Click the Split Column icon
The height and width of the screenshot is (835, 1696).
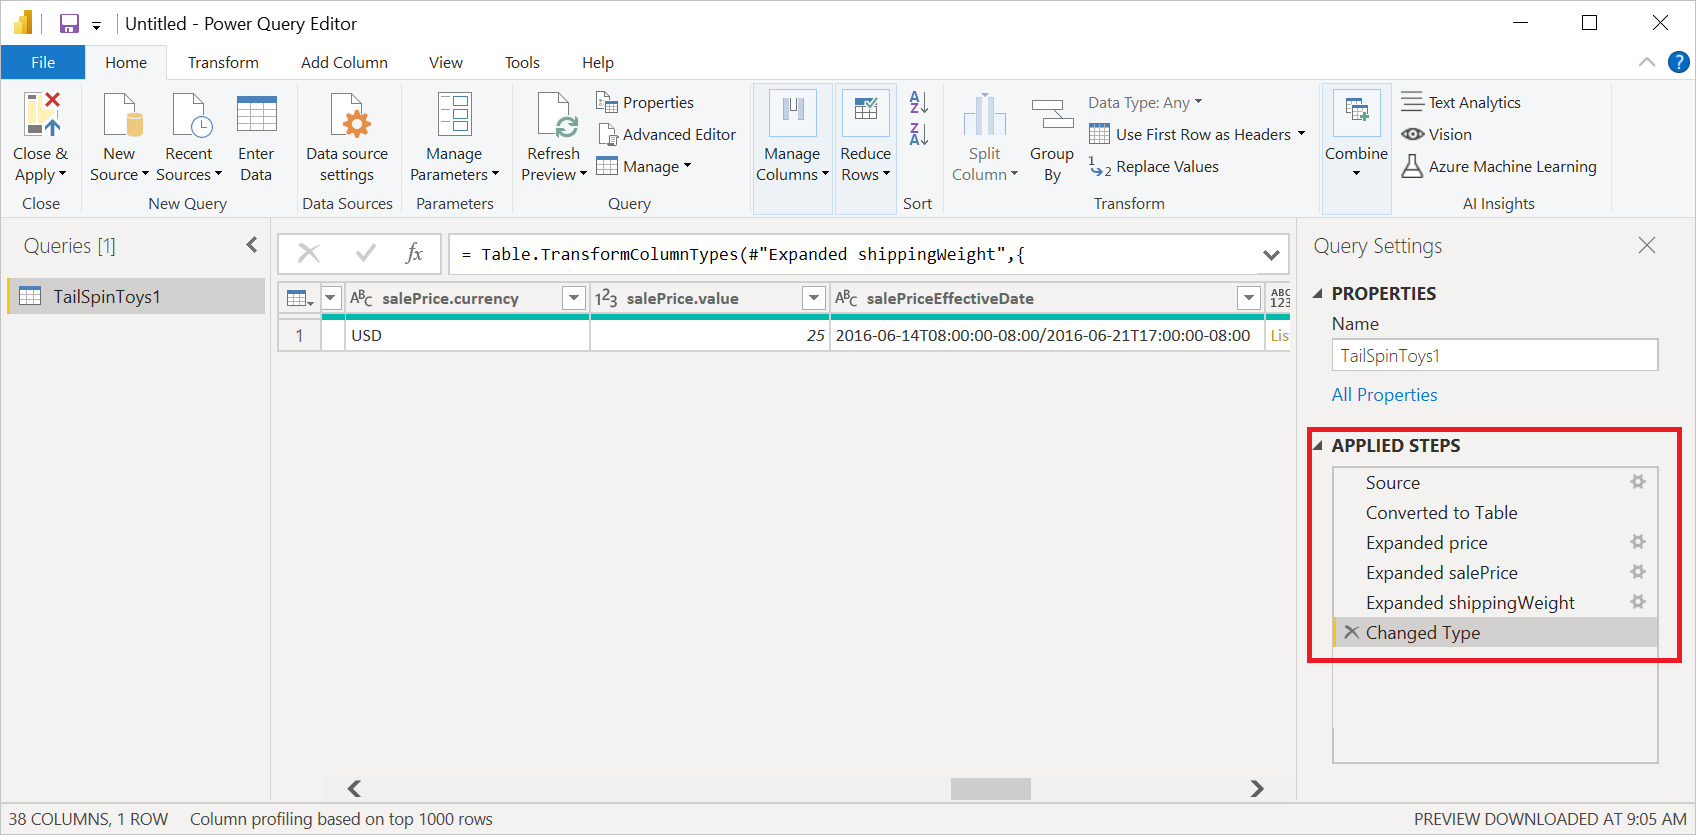pos(985,114)
